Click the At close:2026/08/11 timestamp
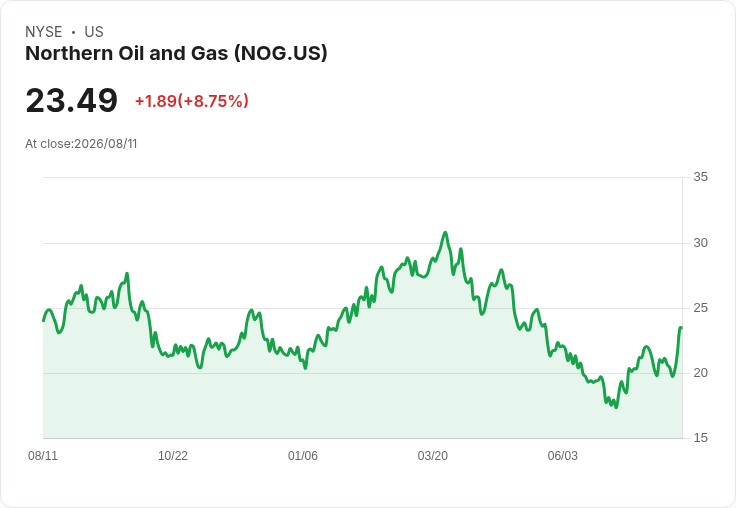 click(81, 144)
